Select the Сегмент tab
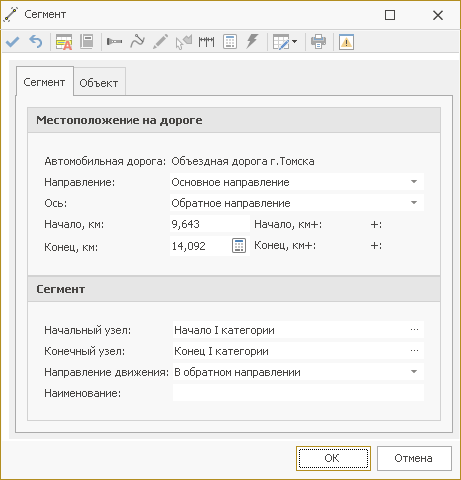461x480 pixels. pos(44,82)
